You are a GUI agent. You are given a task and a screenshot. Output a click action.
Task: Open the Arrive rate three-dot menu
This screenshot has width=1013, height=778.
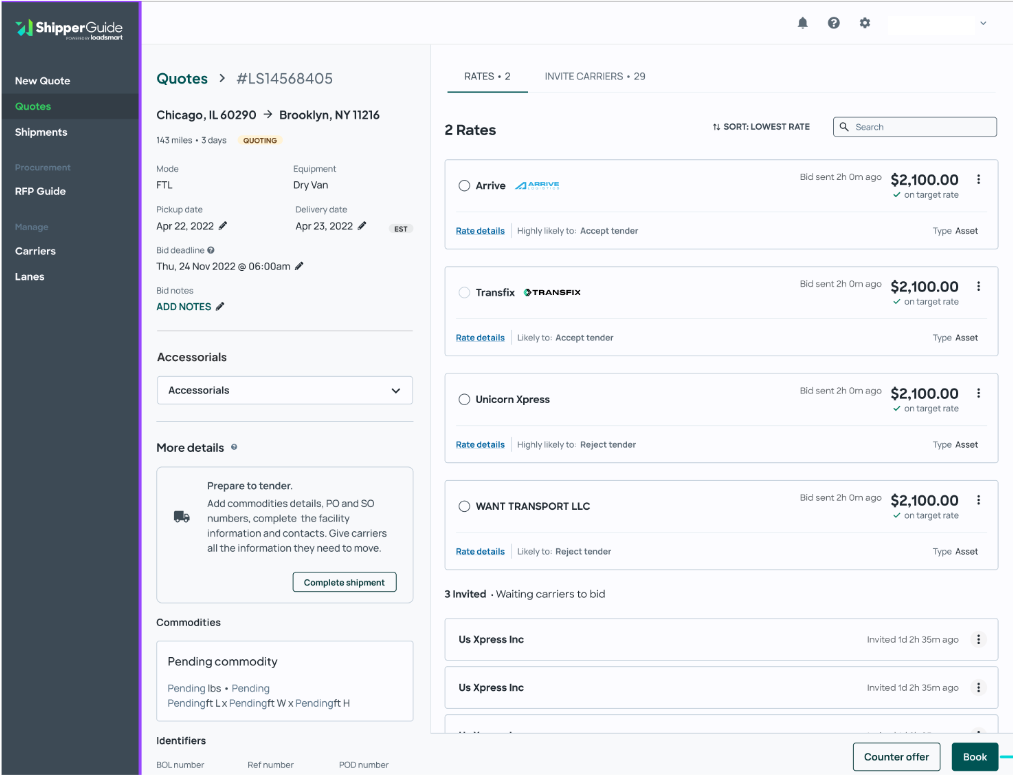pyautogui.click(x=978, y=180)
